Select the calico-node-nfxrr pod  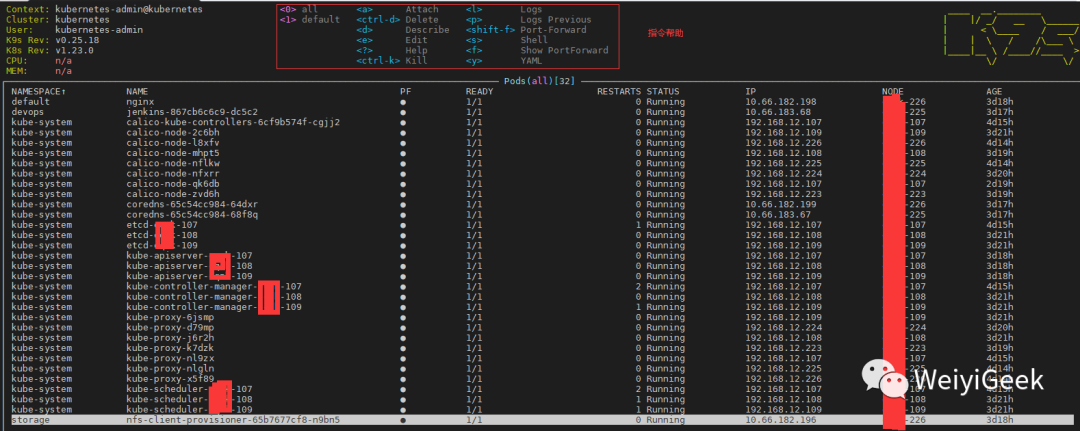tap(173, 174)
